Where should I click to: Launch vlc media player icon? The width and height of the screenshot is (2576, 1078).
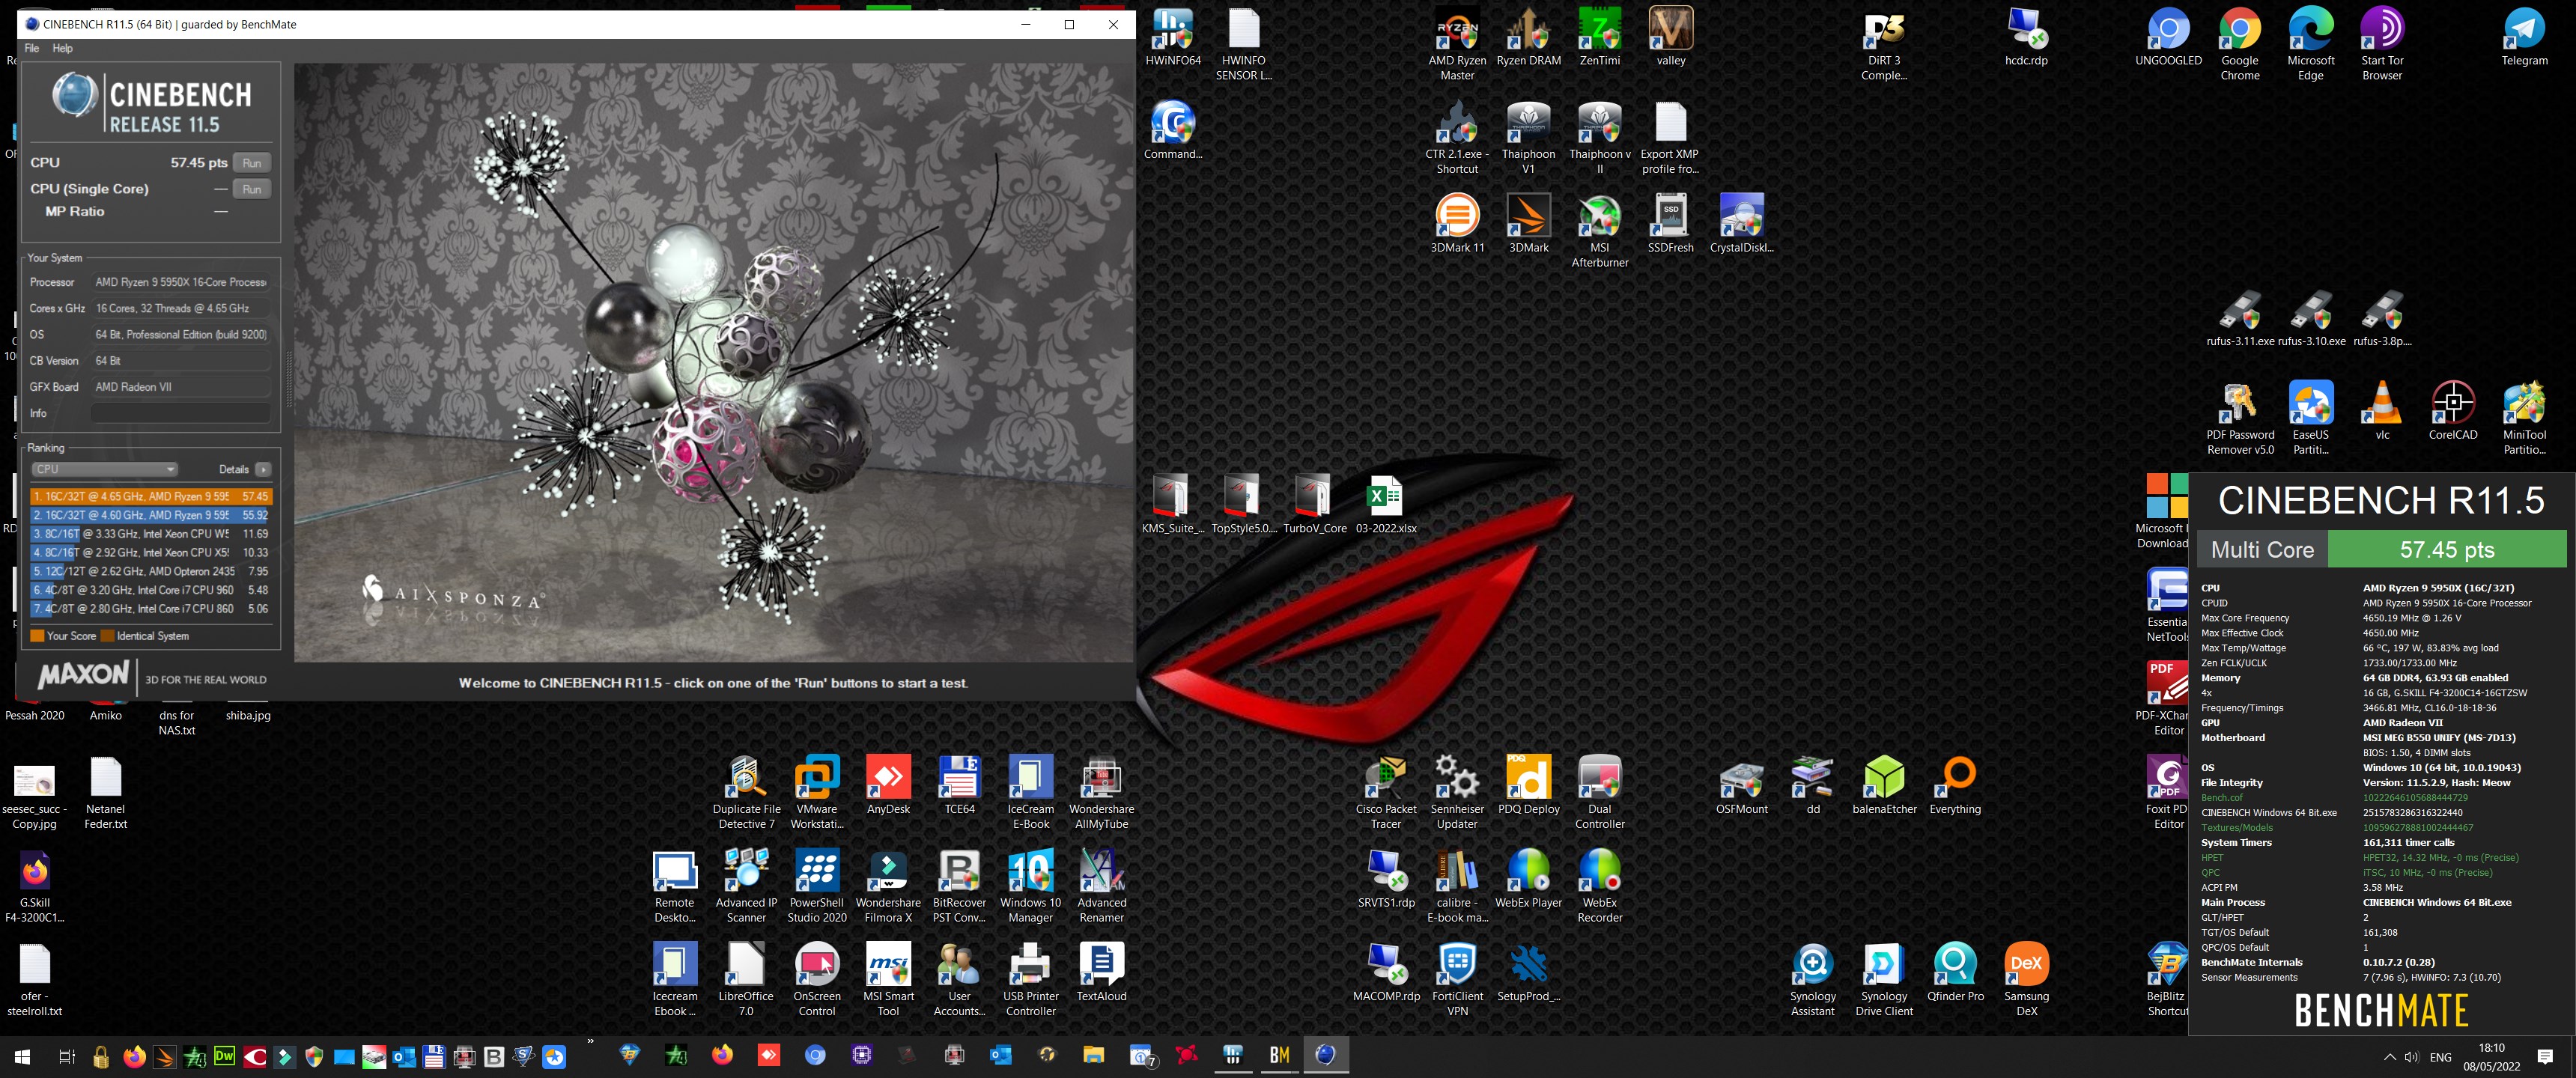[2382, 411]
